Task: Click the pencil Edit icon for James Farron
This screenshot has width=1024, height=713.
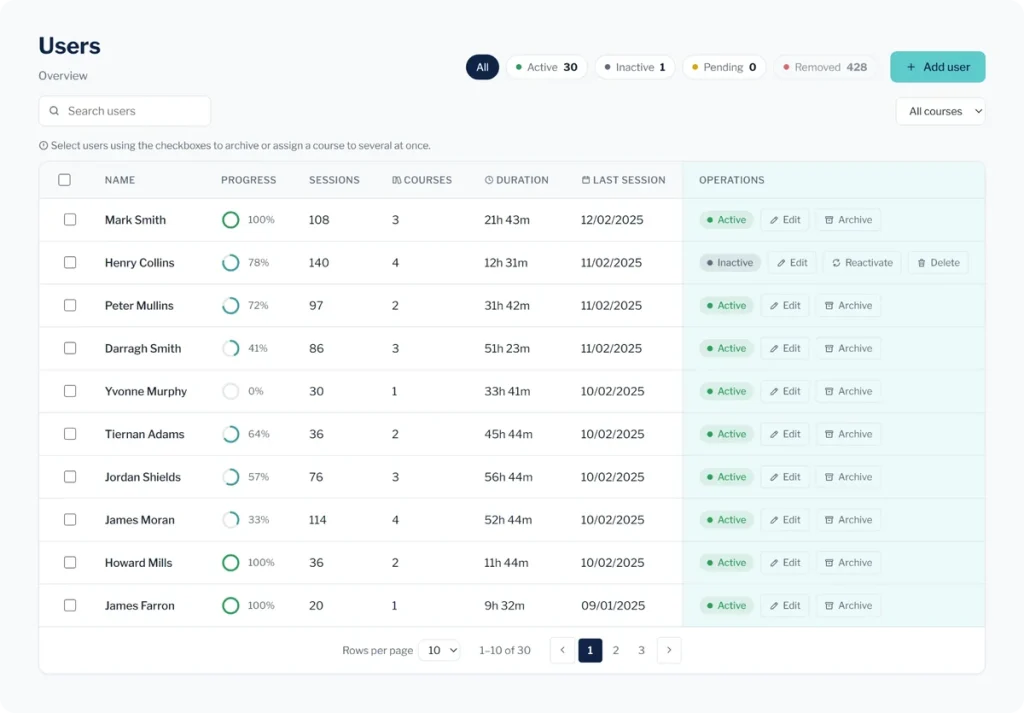Action: tap(774, 606)
